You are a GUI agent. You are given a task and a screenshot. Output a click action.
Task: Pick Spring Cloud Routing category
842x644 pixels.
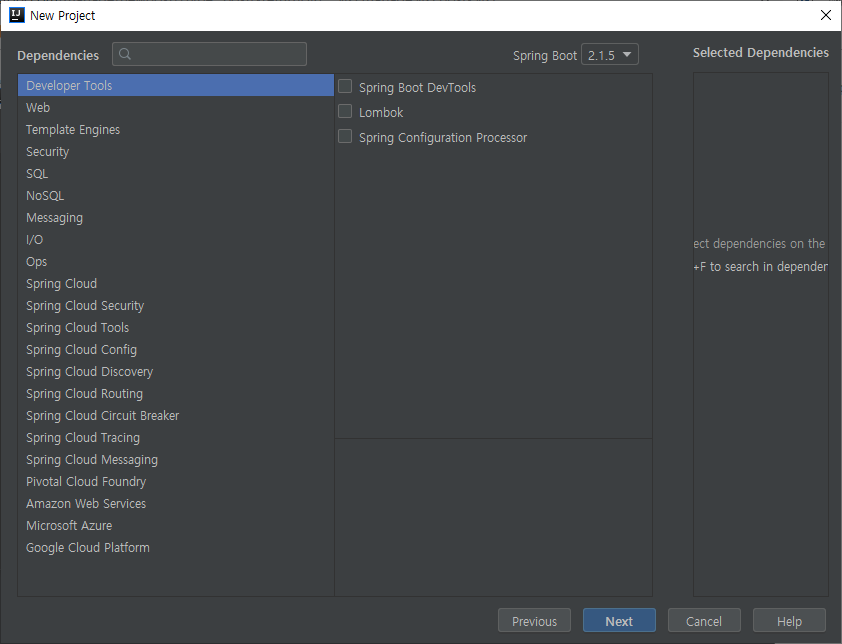[x=176, y=394]
